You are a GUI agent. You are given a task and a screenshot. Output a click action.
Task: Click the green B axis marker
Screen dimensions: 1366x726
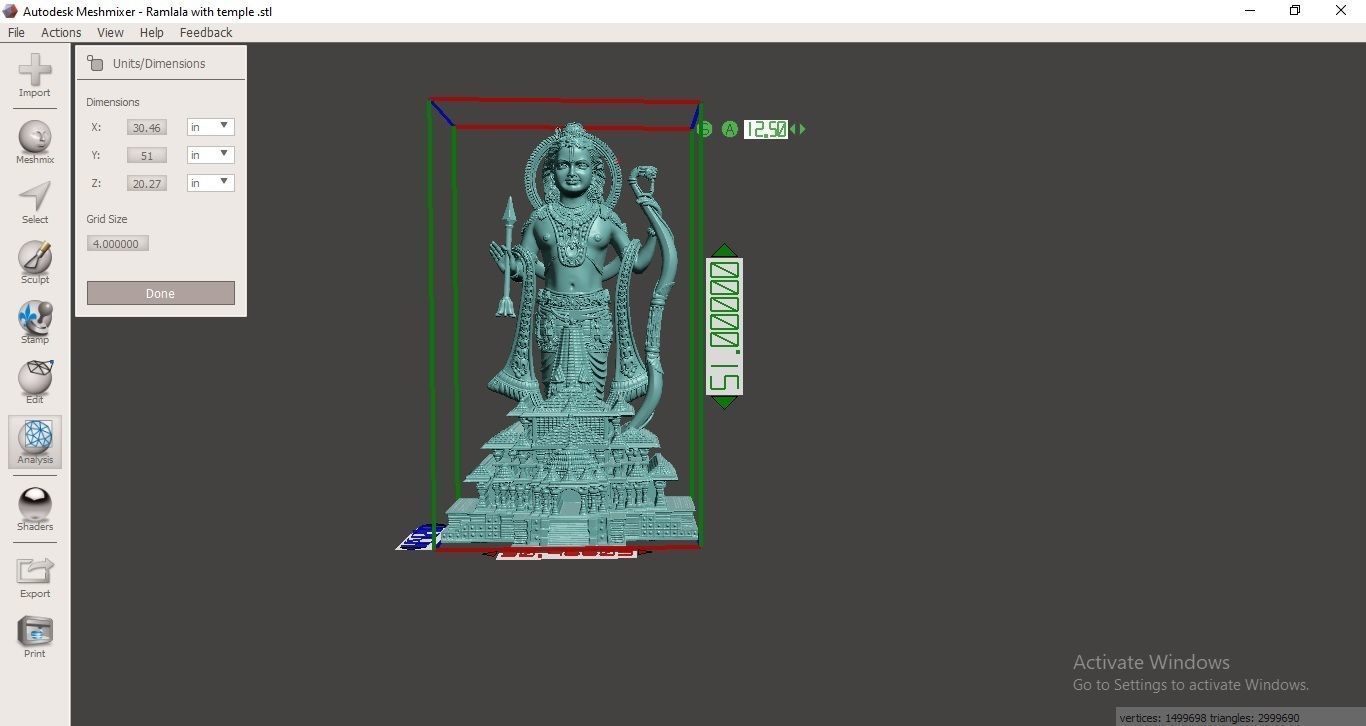tap(704, 129)
